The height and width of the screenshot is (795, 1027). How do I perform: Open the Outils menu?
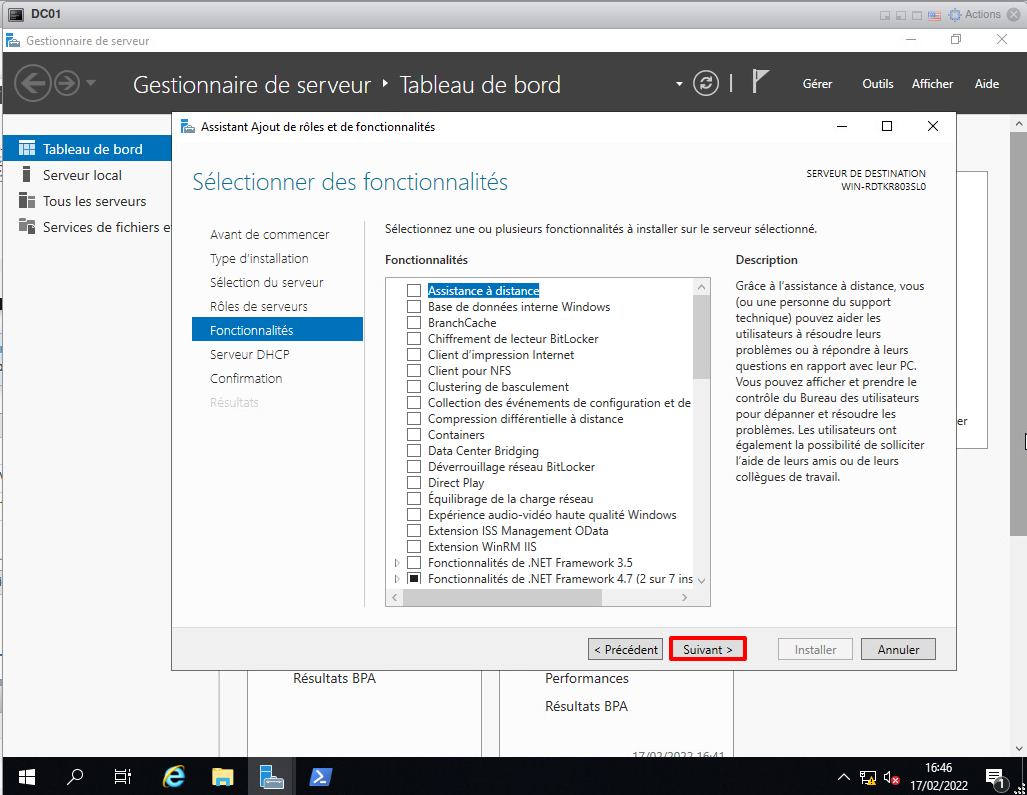pyautogui.click(x=877, y=84)
